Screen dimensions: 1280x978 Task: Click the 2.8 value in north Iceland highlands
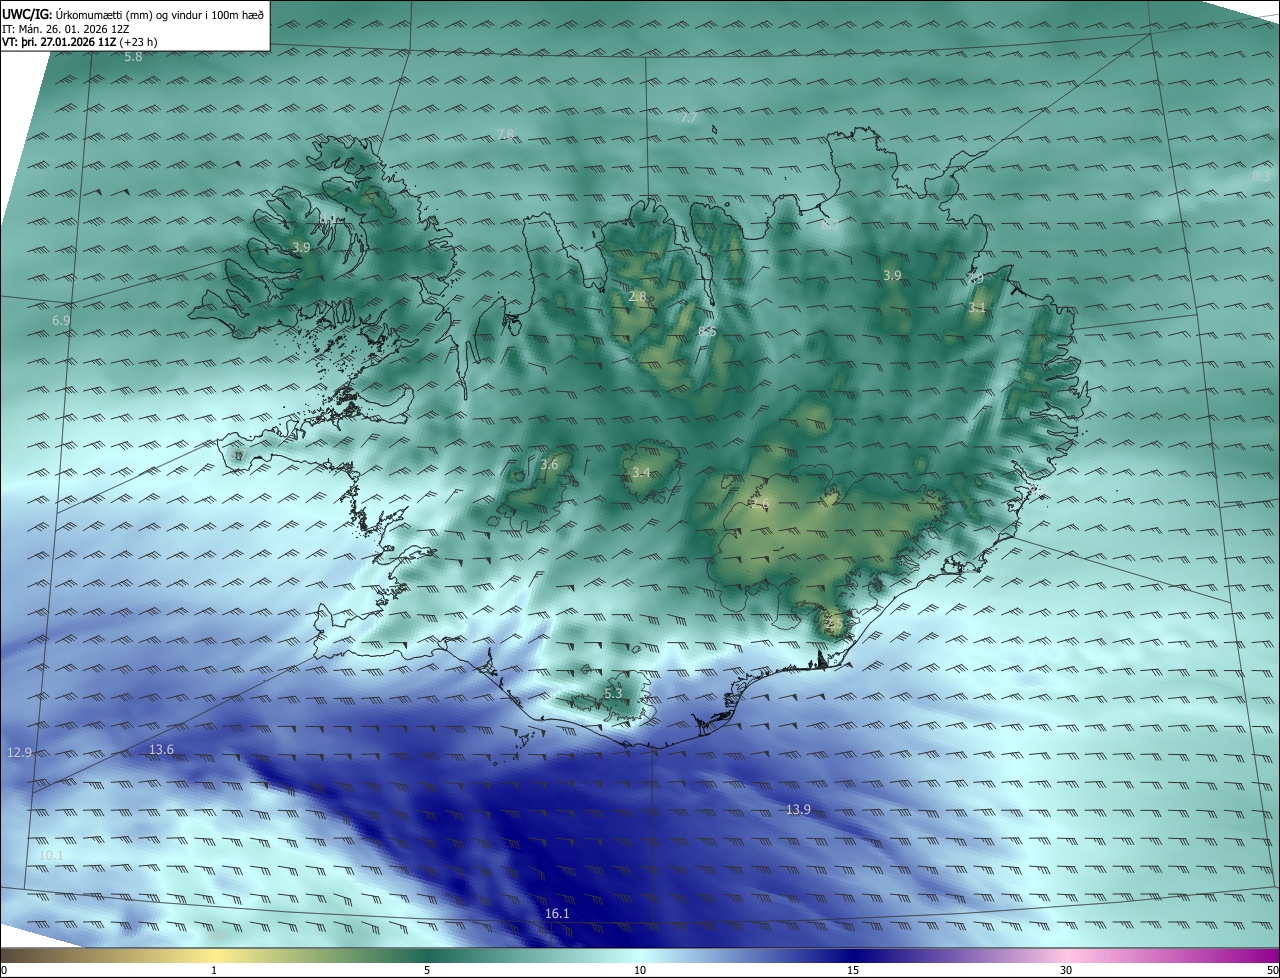pyautogui.click(x=637, y=298)
